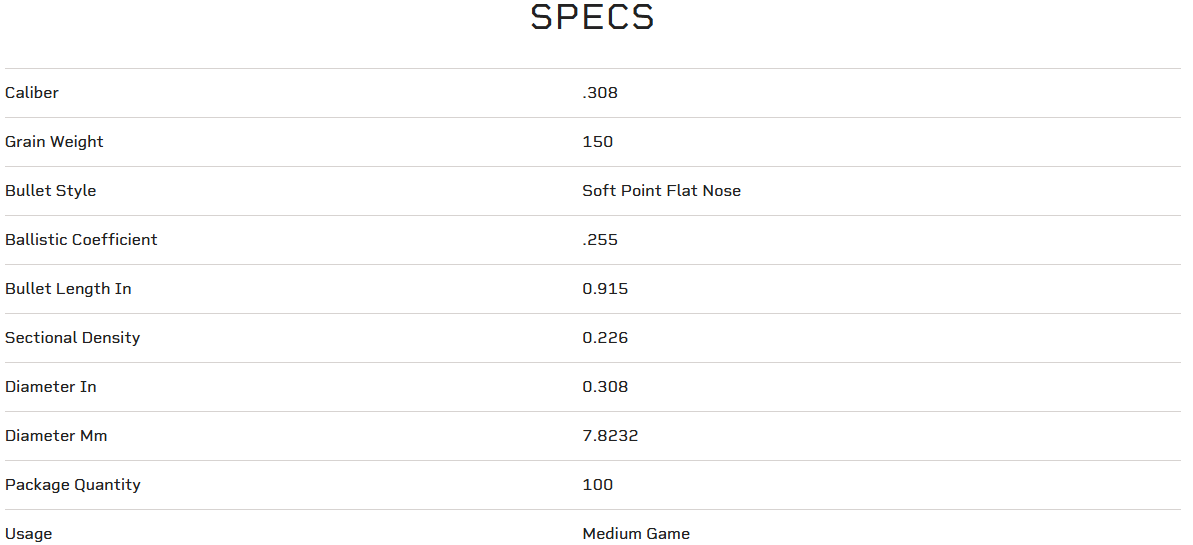Click the 0.915 bullet length value
This screenshot has width=1193, height=545.
605,289
